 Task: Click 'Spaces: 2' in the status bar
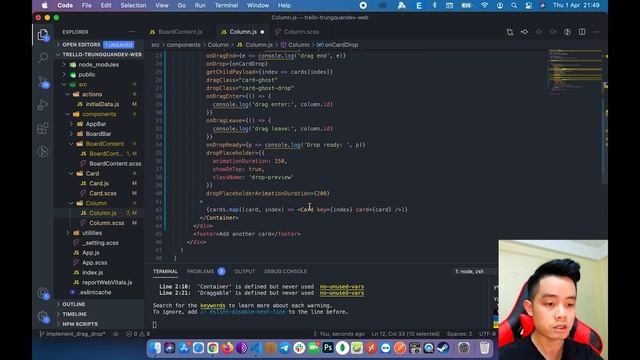459,334
